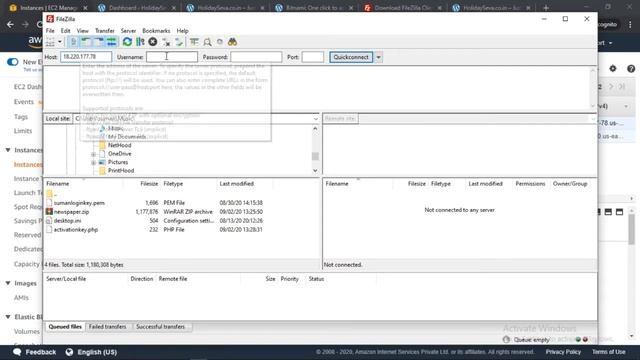Select activationkey.php file
640x360 pixels.
click(76, 230)
